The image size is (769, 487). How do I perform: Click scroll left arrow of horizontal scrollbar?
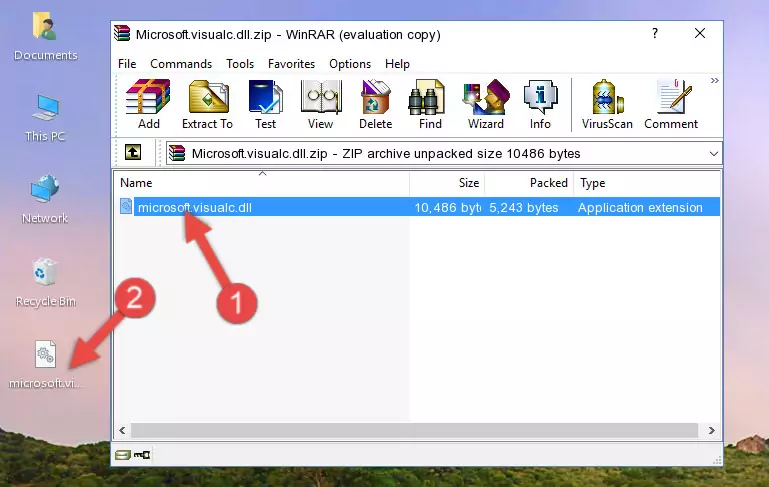[x=123, y=431]
